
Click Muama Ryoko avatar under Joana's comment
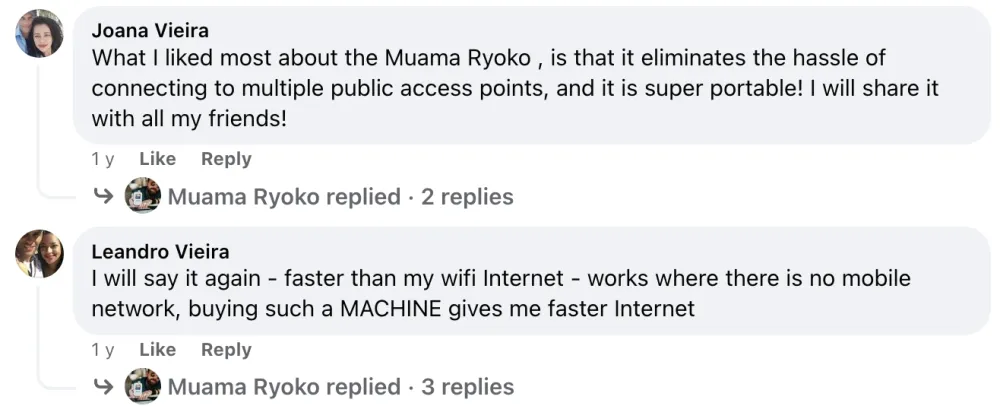tap(143, 196)
